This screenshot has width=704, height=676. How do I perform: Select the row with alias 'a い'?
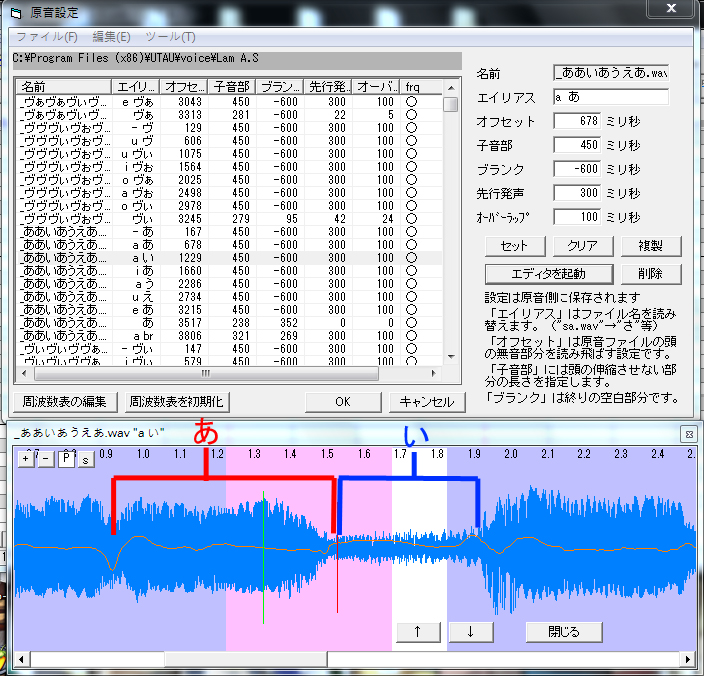pyautogui.click(x=229, y=258)
